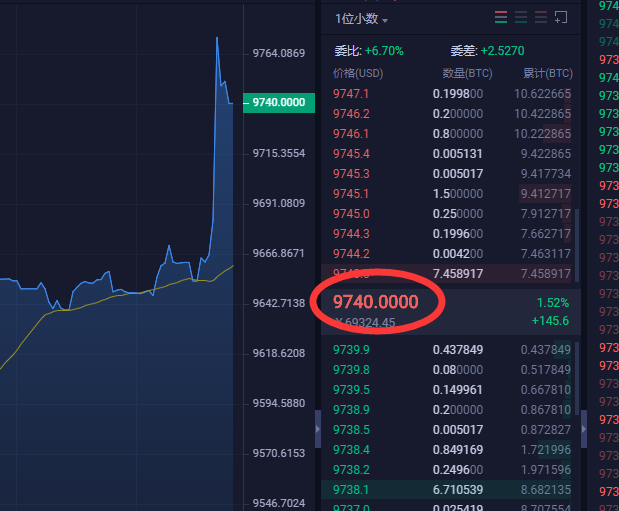Show combined buy and sell order book view

pos(502,17)
